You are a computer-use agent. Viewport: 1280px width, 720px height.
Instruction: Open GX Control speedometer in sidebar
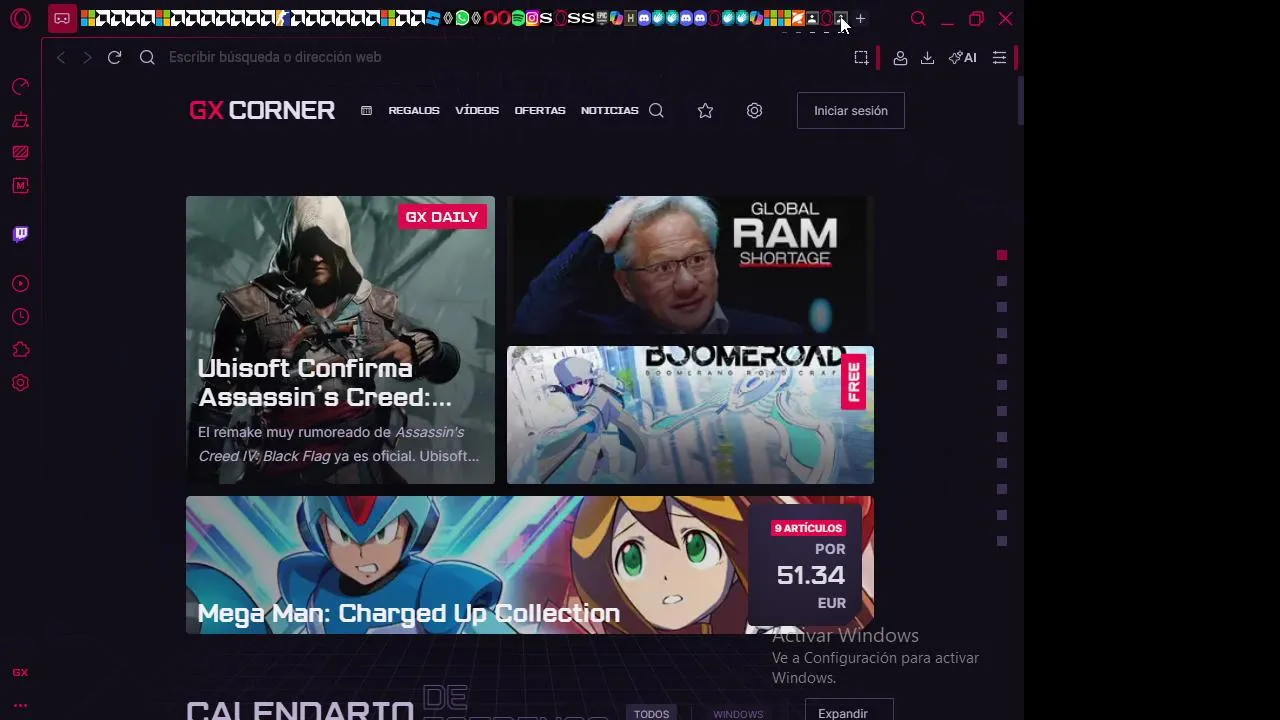(20, 87)
